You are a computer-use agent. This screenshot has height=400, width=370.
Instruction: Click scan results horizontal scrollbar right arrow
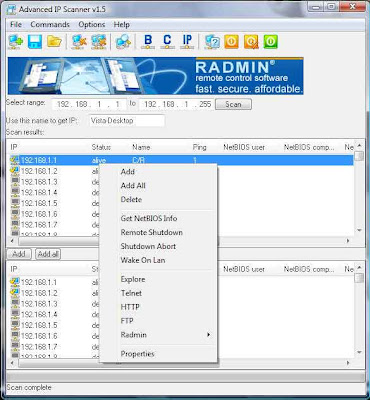point(348,240)
